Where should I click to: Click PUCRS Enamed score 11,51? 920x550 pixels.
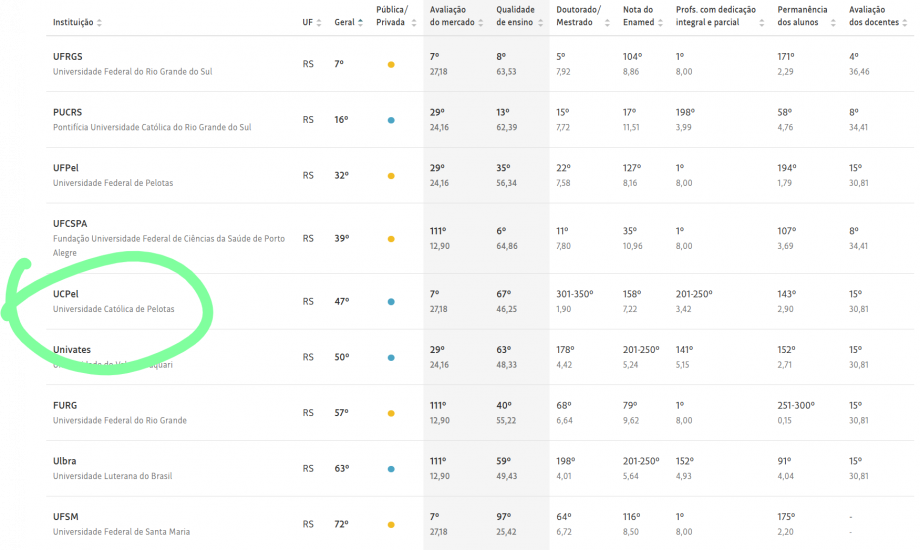631,127
